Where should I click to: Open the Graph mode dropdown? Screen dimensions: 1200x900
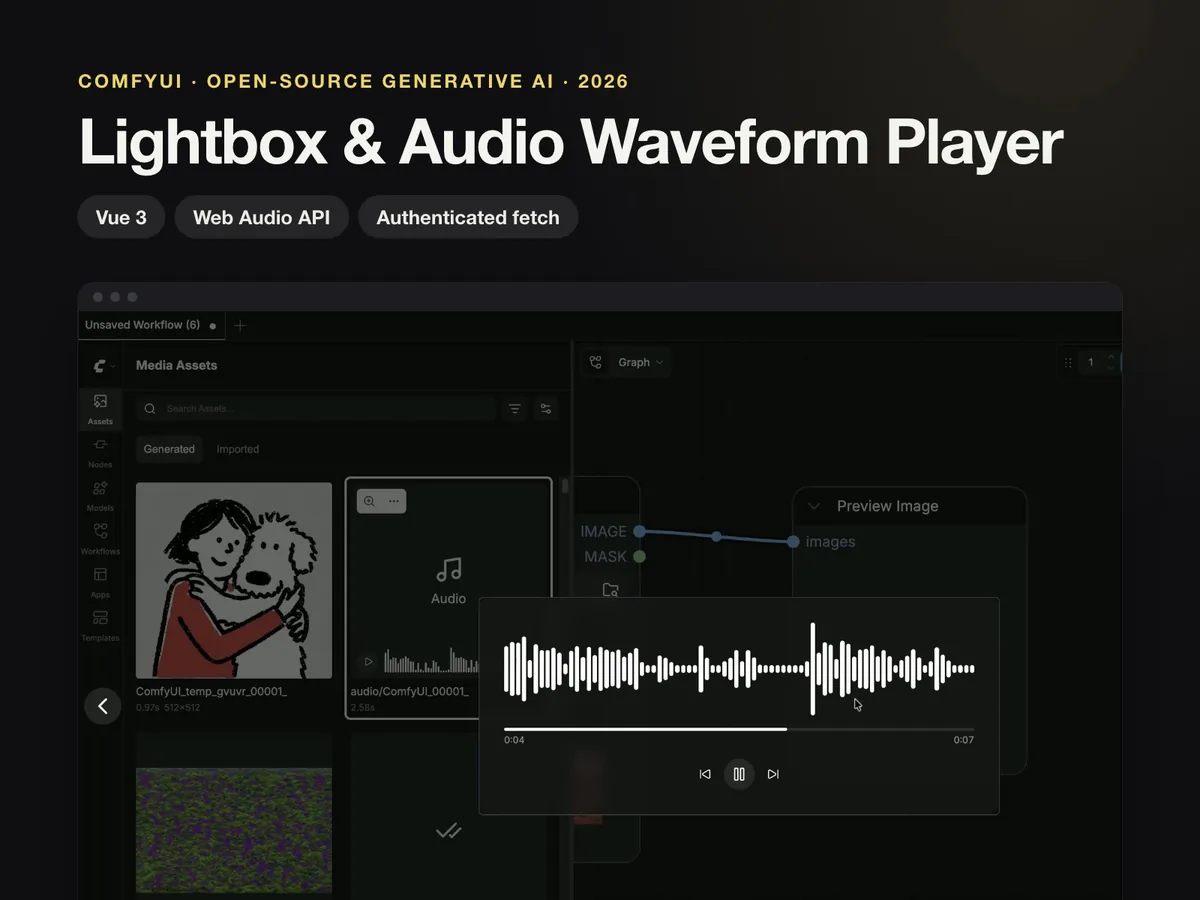640,362
